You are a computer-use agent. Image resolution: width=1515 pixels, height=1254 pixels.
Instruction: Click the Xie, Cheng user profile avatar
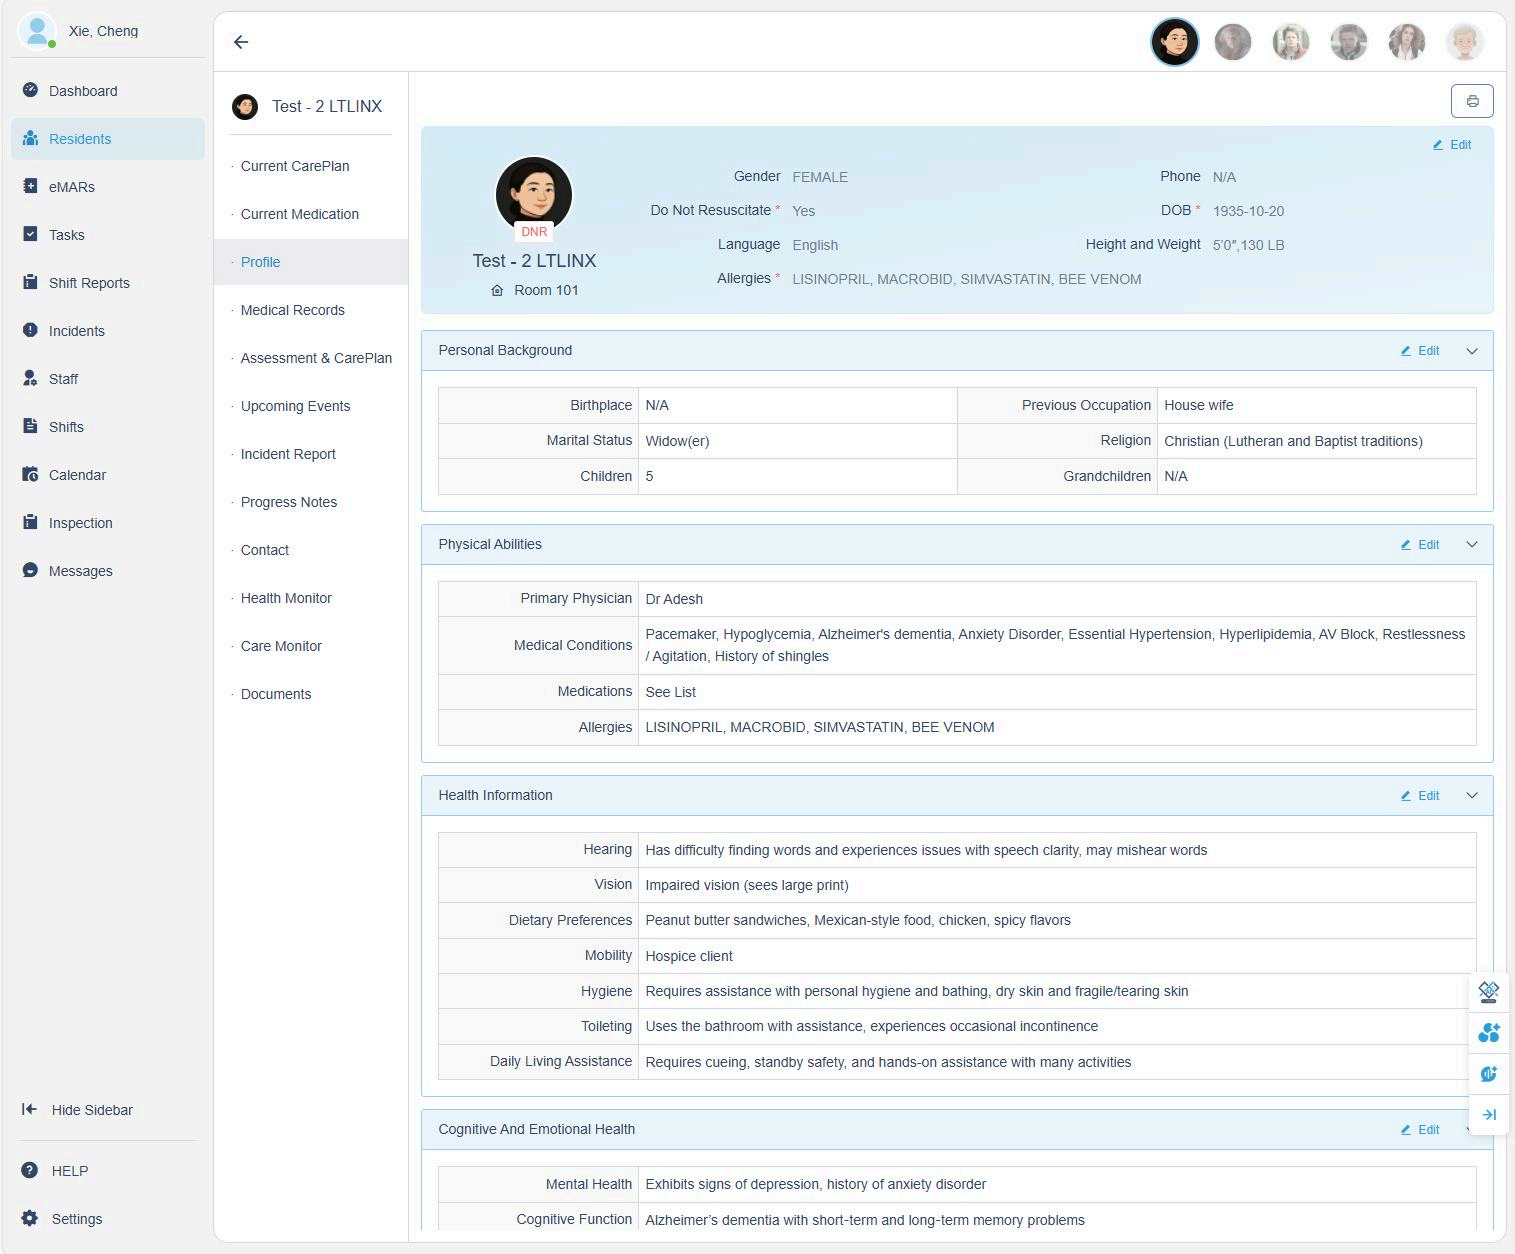click(37, 31)
